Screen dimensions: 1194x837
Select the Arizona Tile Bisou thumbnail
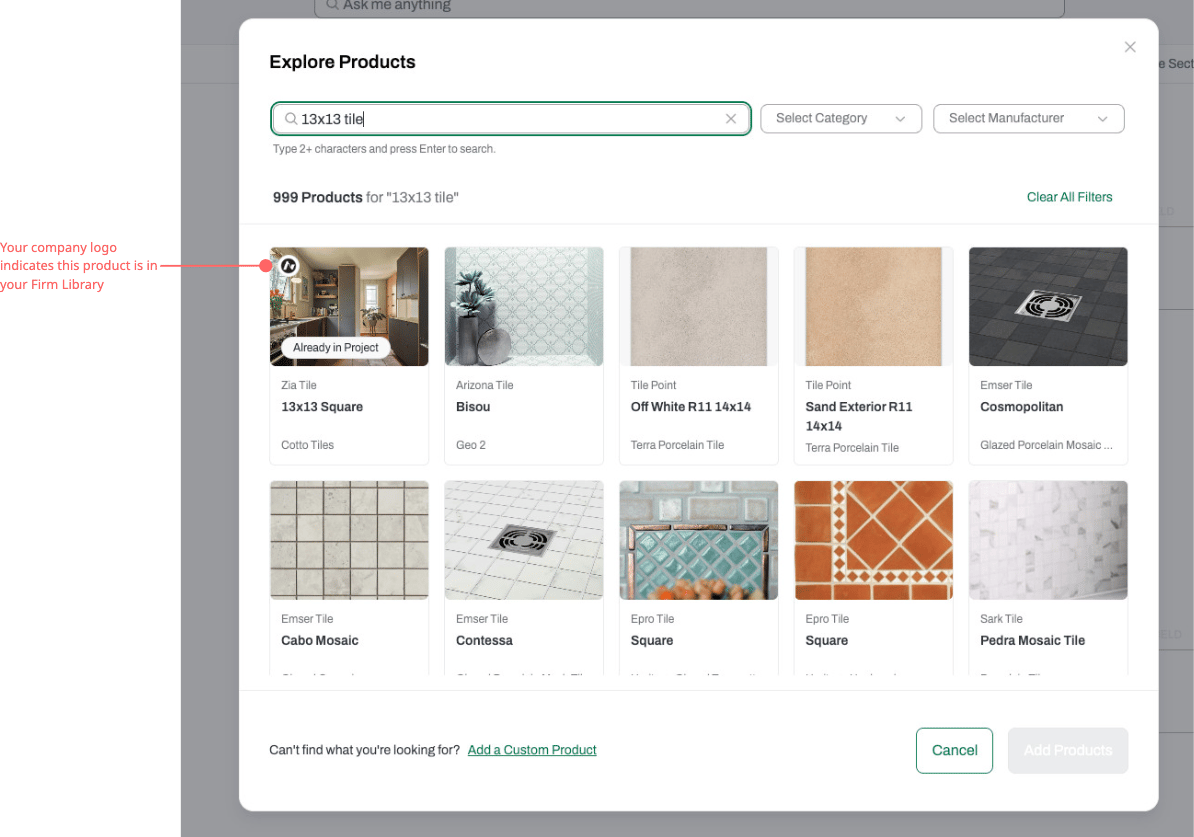pyautogui.click(x=524, y=306)
